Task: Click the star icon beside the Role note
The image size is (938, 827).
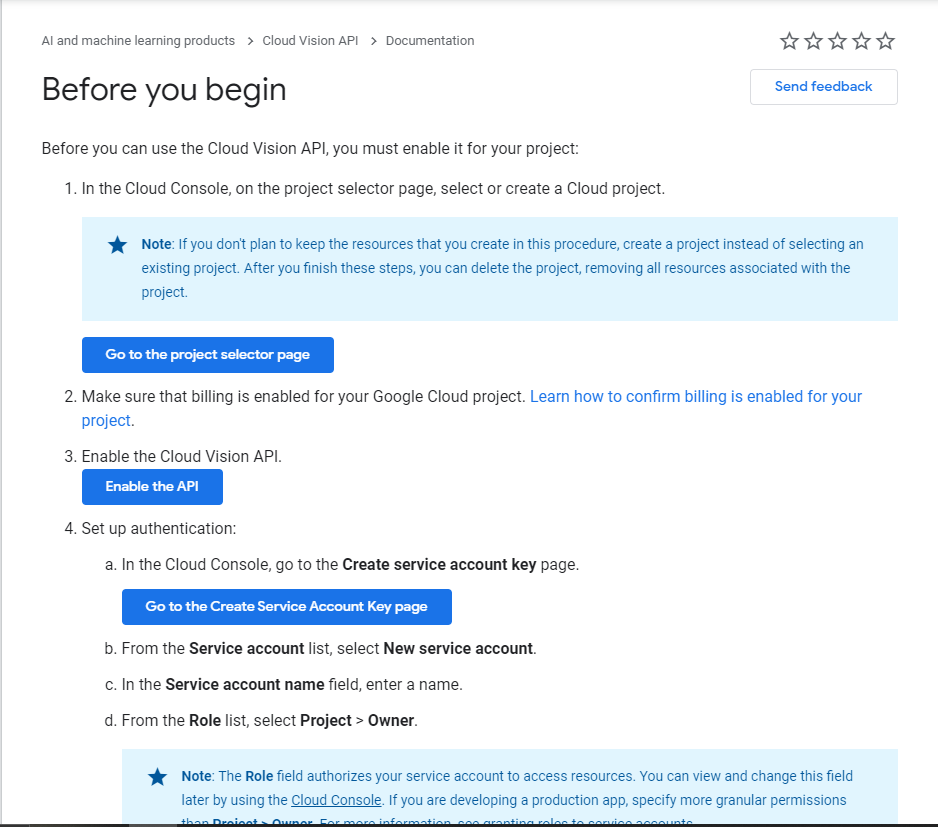Action: 158,777
